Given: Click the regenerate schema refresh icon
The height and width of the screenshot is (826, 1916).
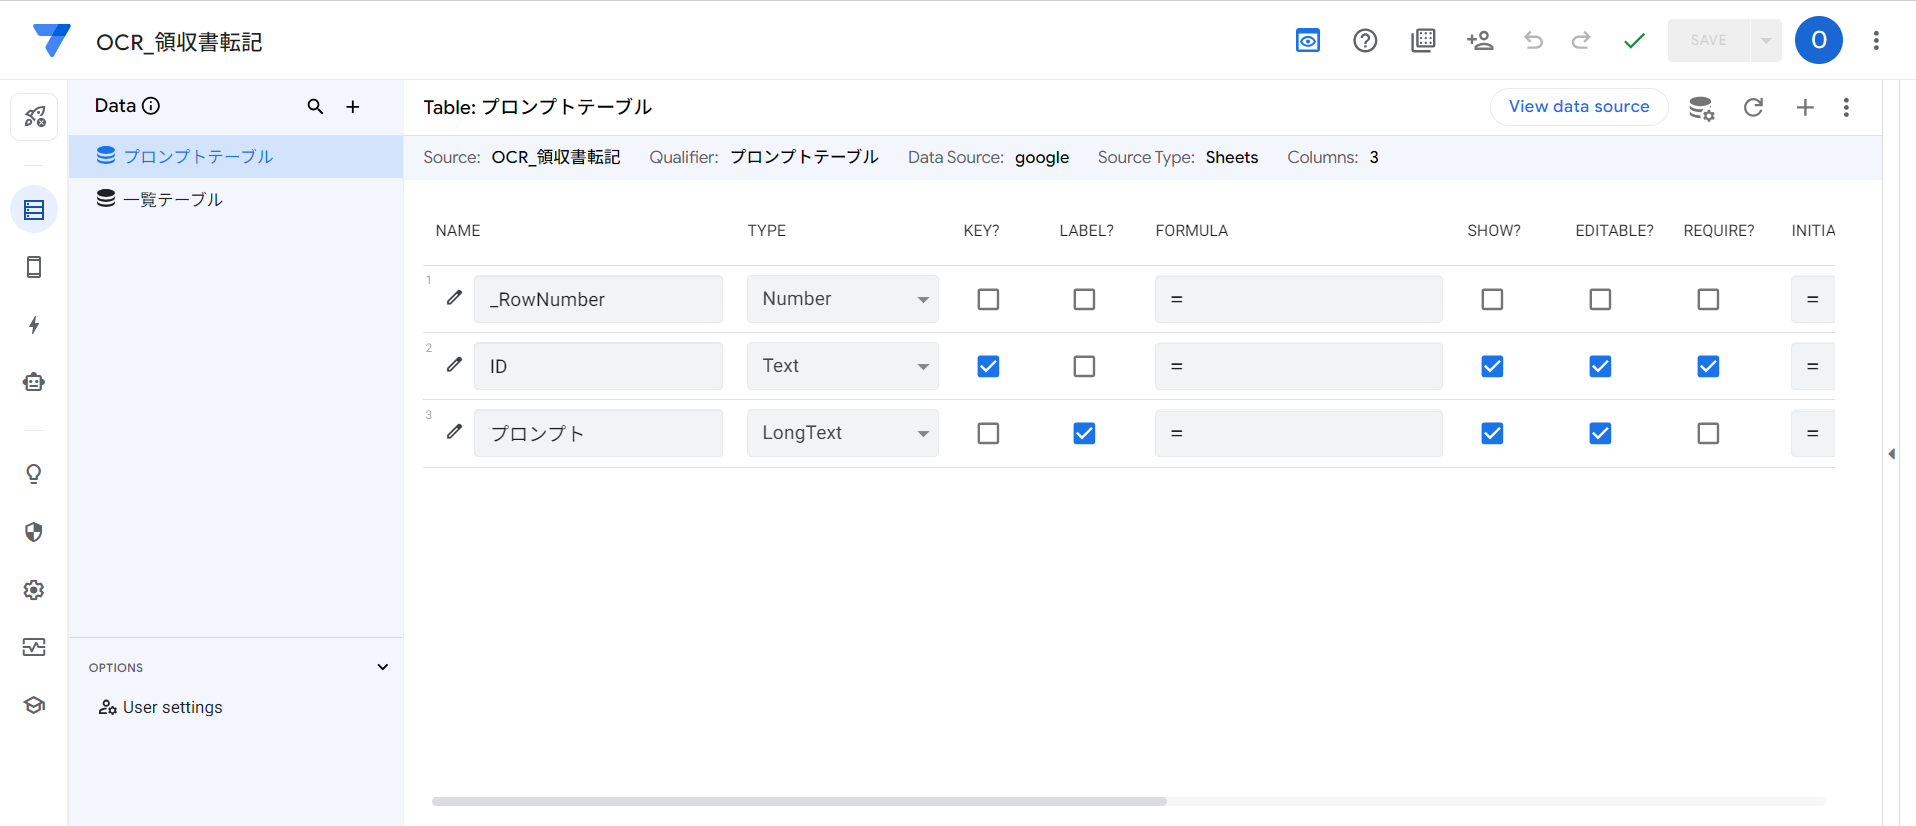Looking at the screenshot, I should tap(1753, 107).
